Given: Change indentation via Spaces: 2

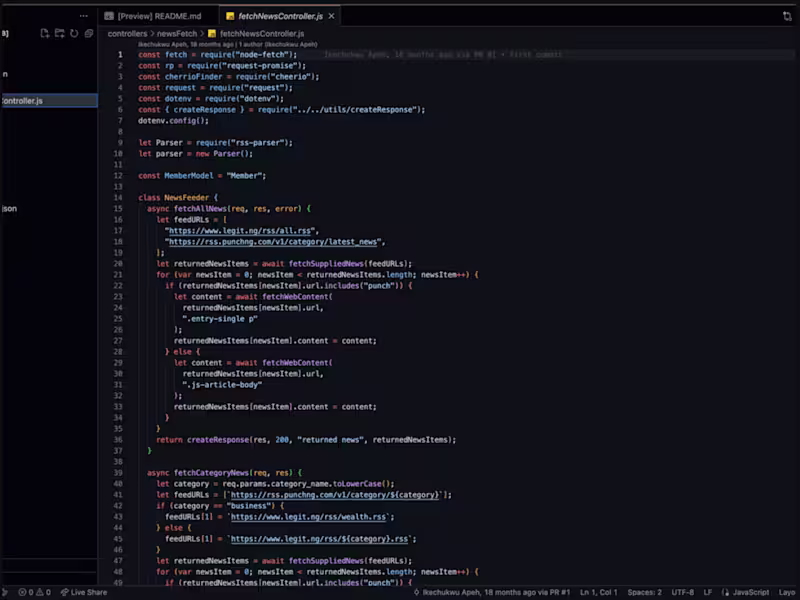Looking at the screenshot, I should pyautogui.click(x=644, y=592).
